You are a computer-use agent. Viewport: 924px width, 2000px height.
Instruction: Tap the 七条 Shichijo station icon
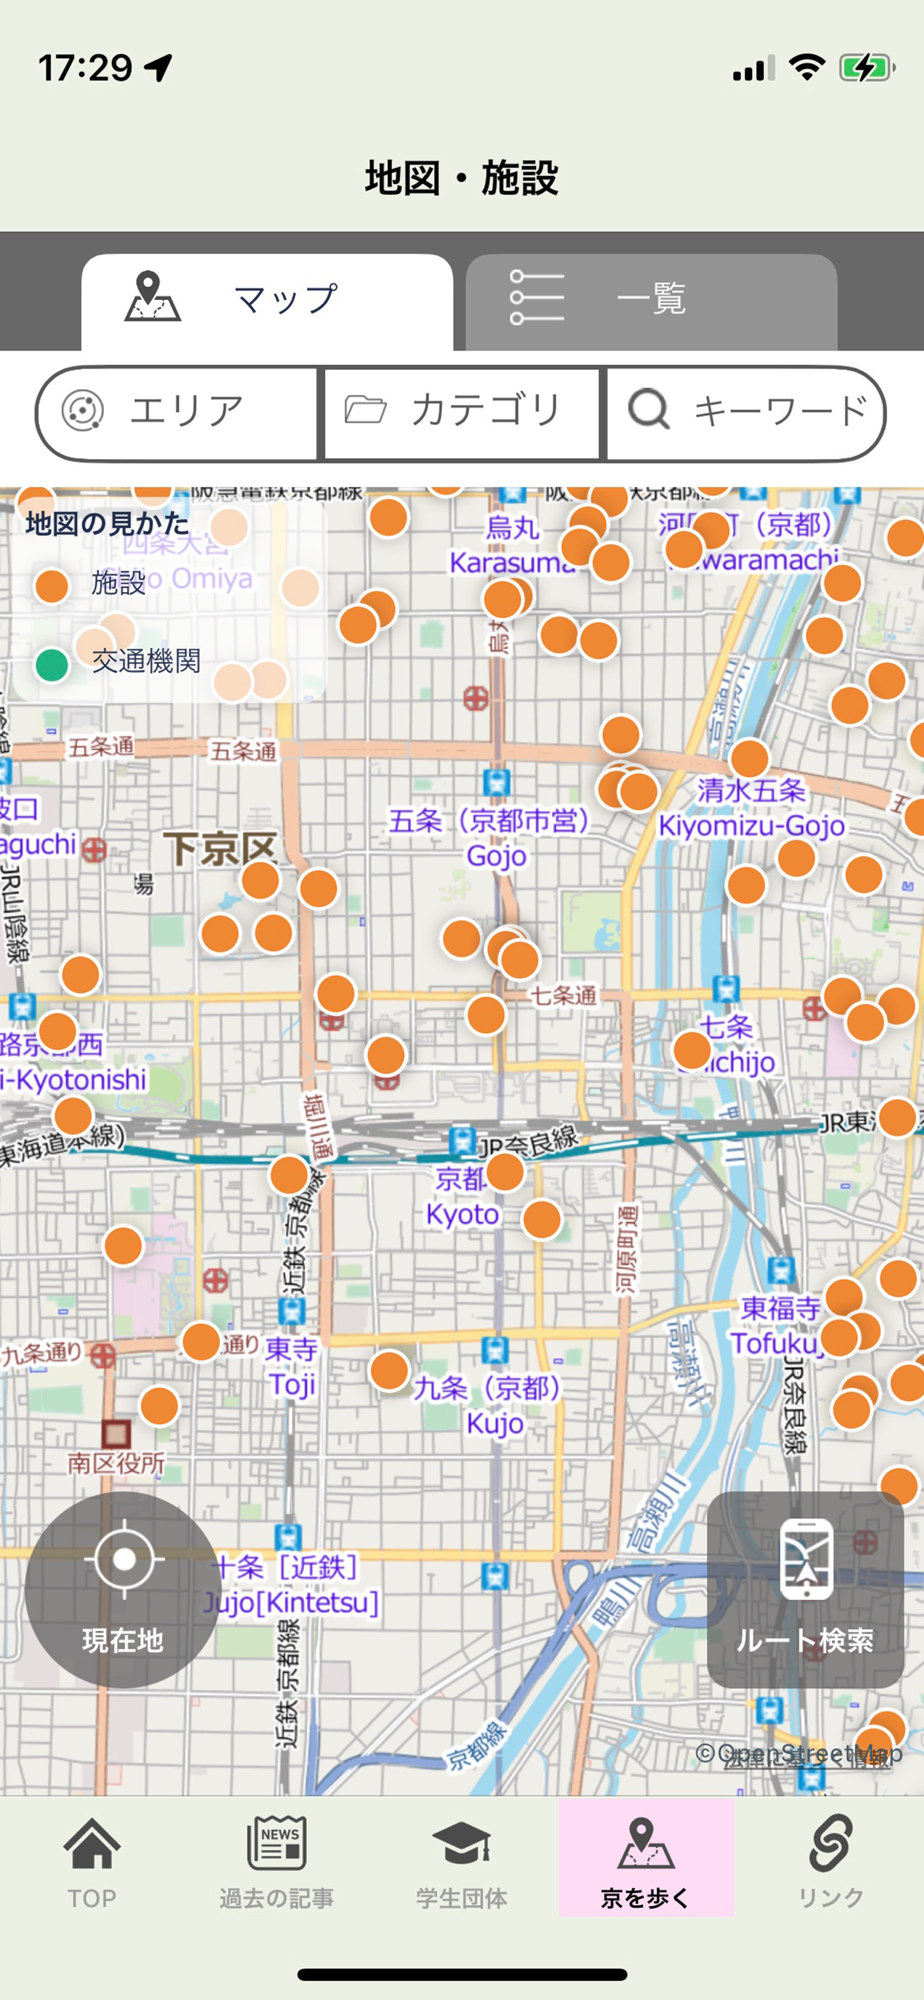(727, 988)
